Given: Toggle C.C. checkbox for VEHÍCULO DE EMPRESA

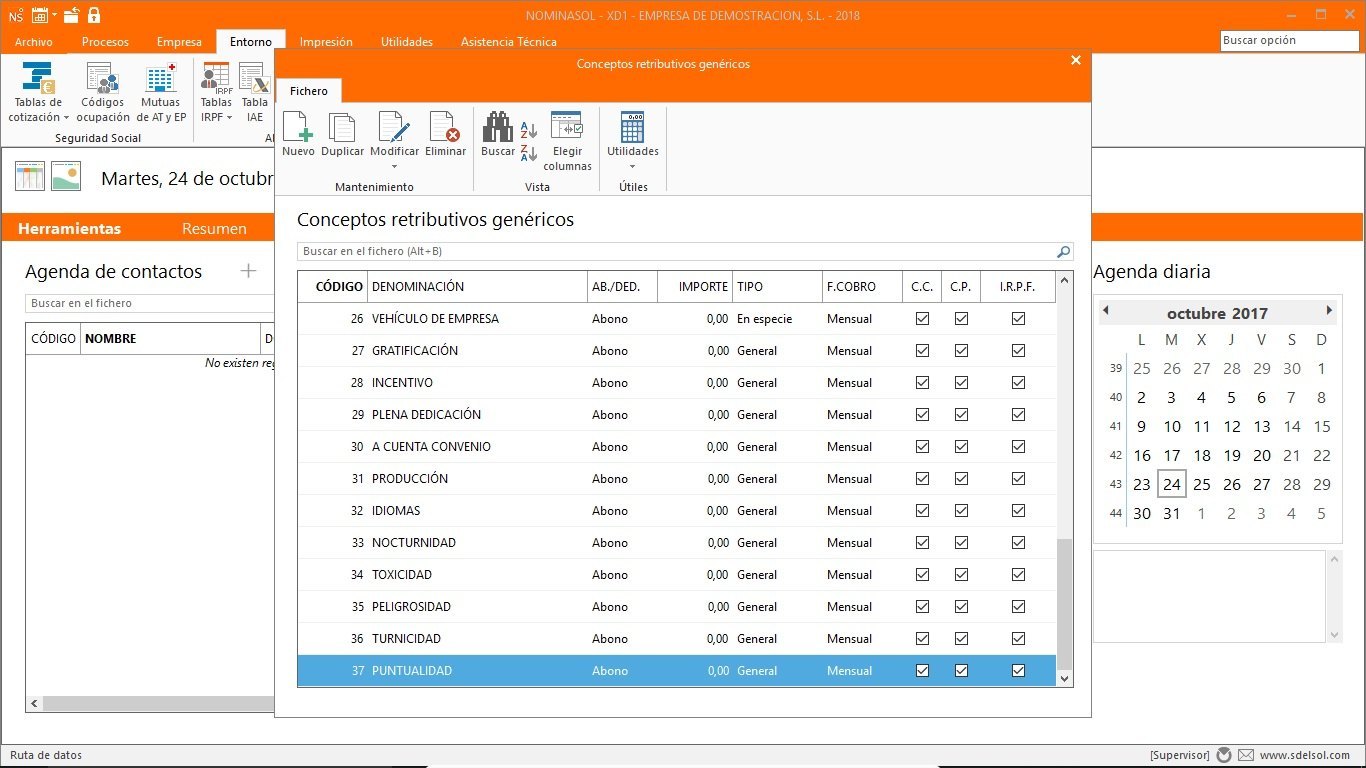Looking at the screenshot, I should (922, 319).
